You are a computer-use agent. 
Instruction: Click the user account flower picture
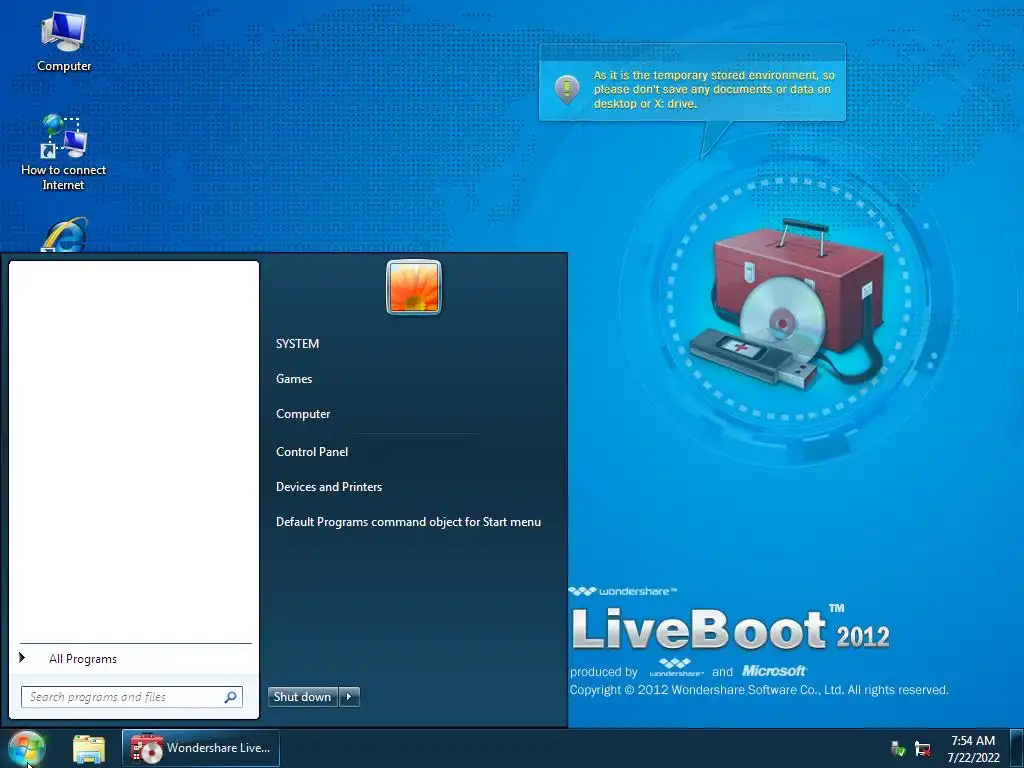pyautogui.click(x=414, y=287)
